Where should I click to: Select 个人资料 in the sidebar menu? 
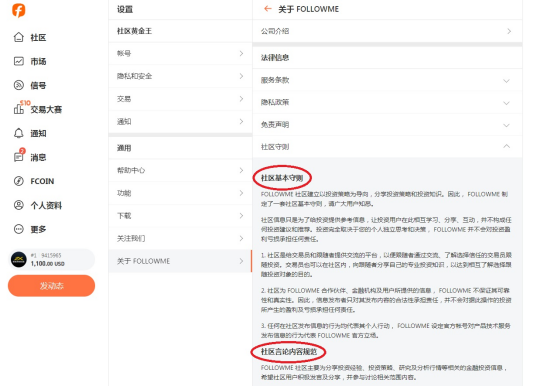[46, 206]
